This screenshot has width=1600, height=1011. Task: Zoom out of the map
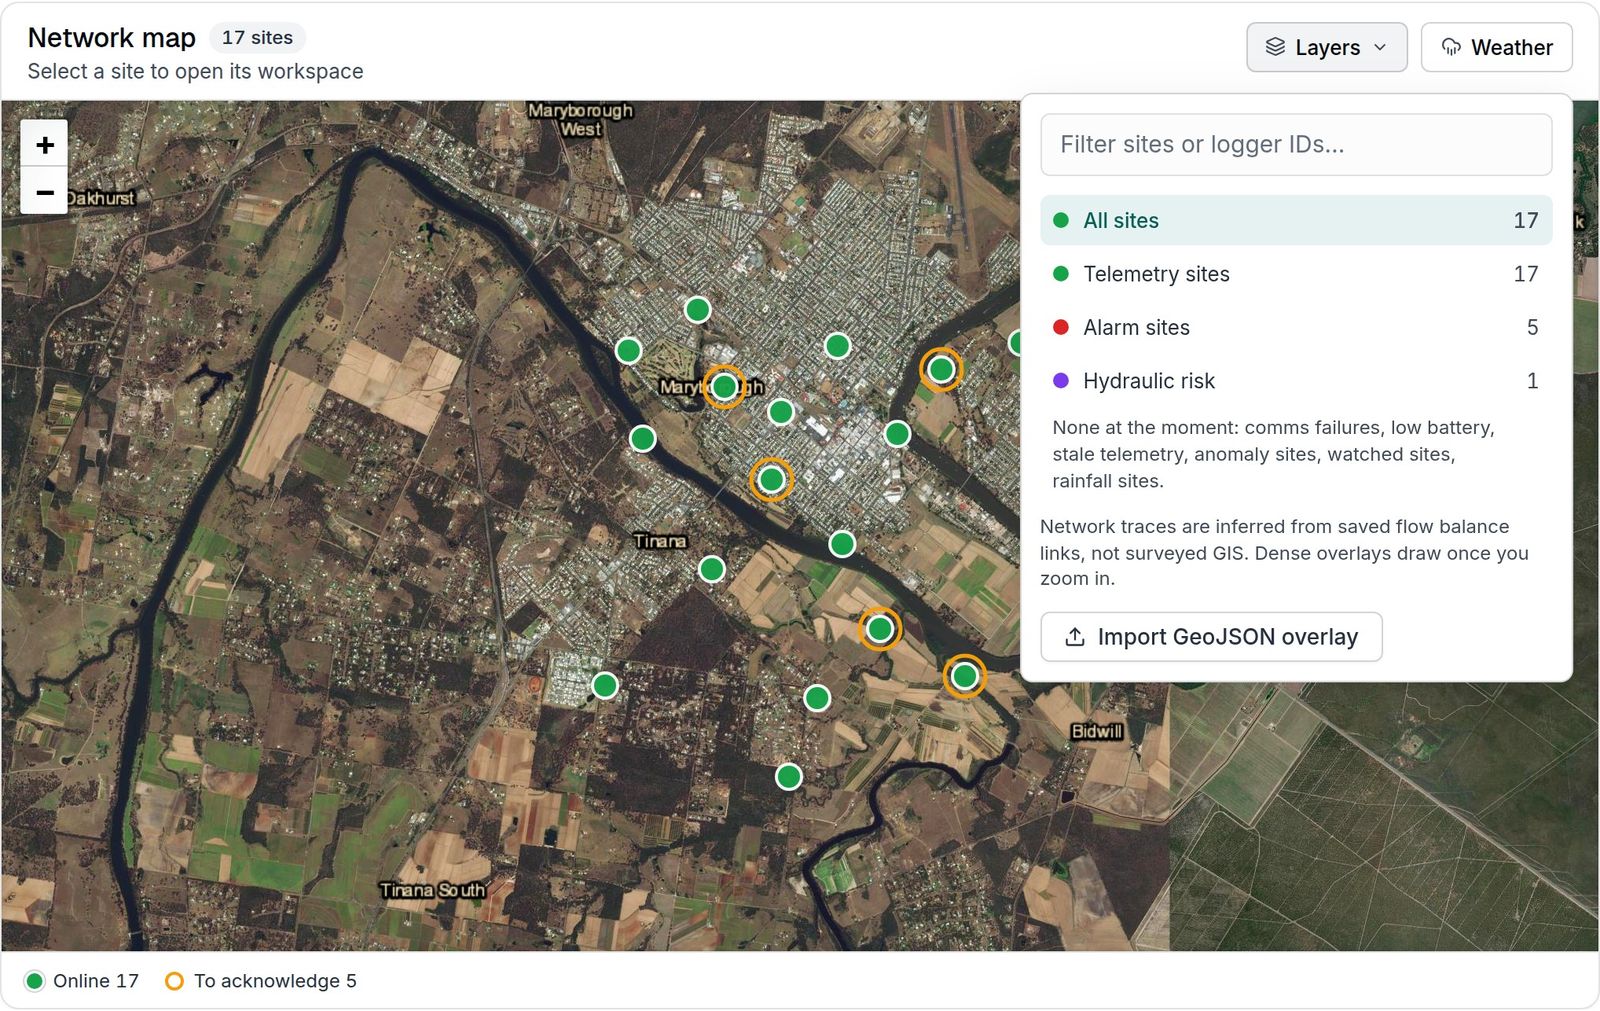pos(44,191)
